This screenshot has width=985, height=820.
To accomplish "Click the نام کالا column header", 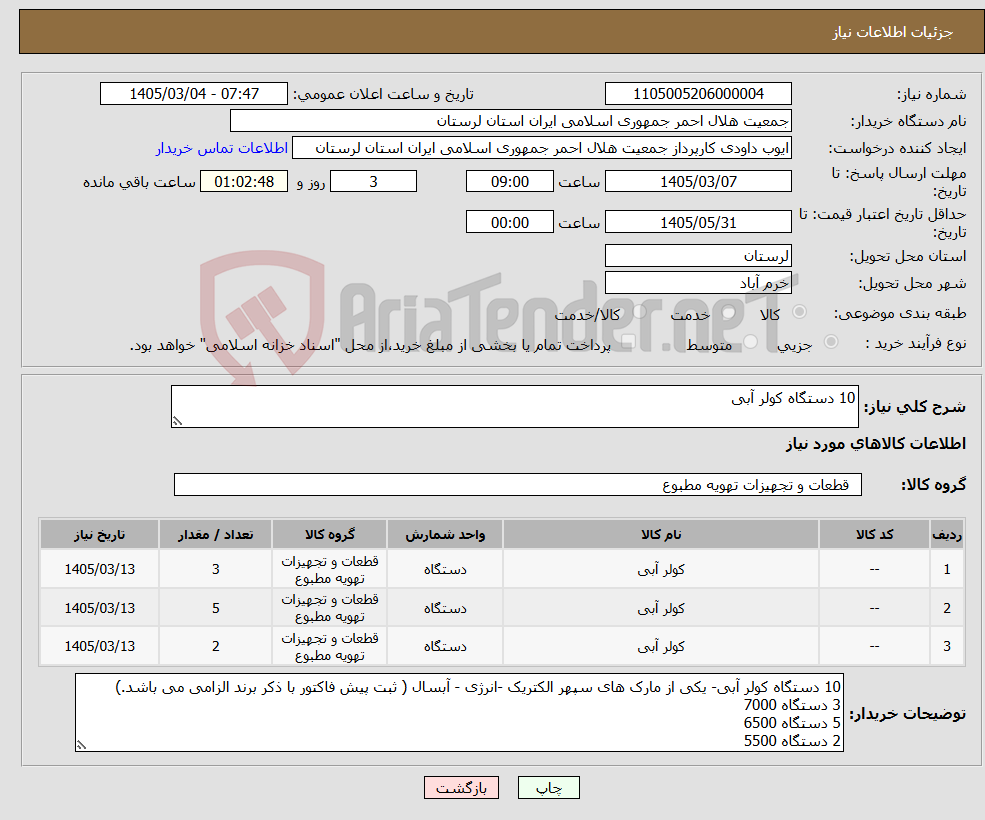I will pos(661,534).
